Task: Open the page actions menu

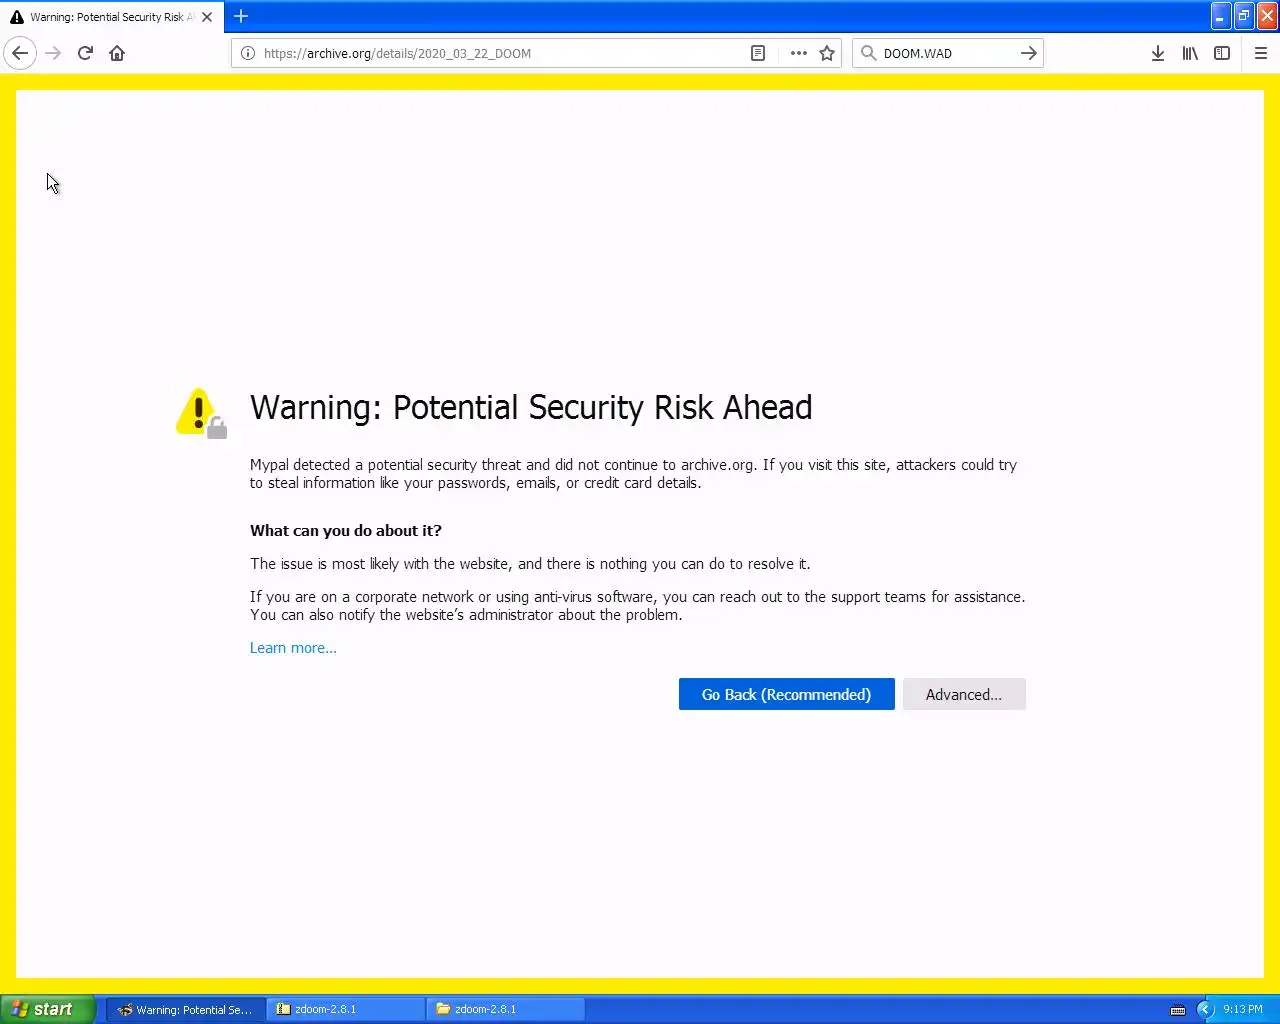Action: 798,53
